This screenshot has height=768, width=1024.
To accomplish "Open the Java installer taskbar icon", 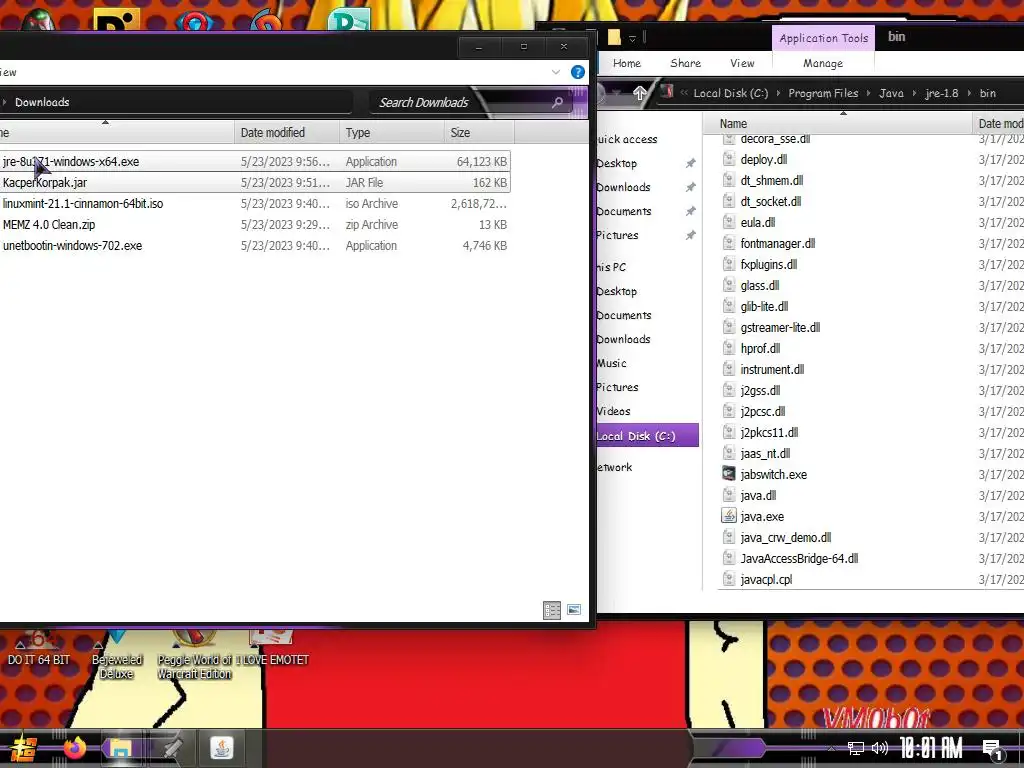I will [x=221, y=748].
